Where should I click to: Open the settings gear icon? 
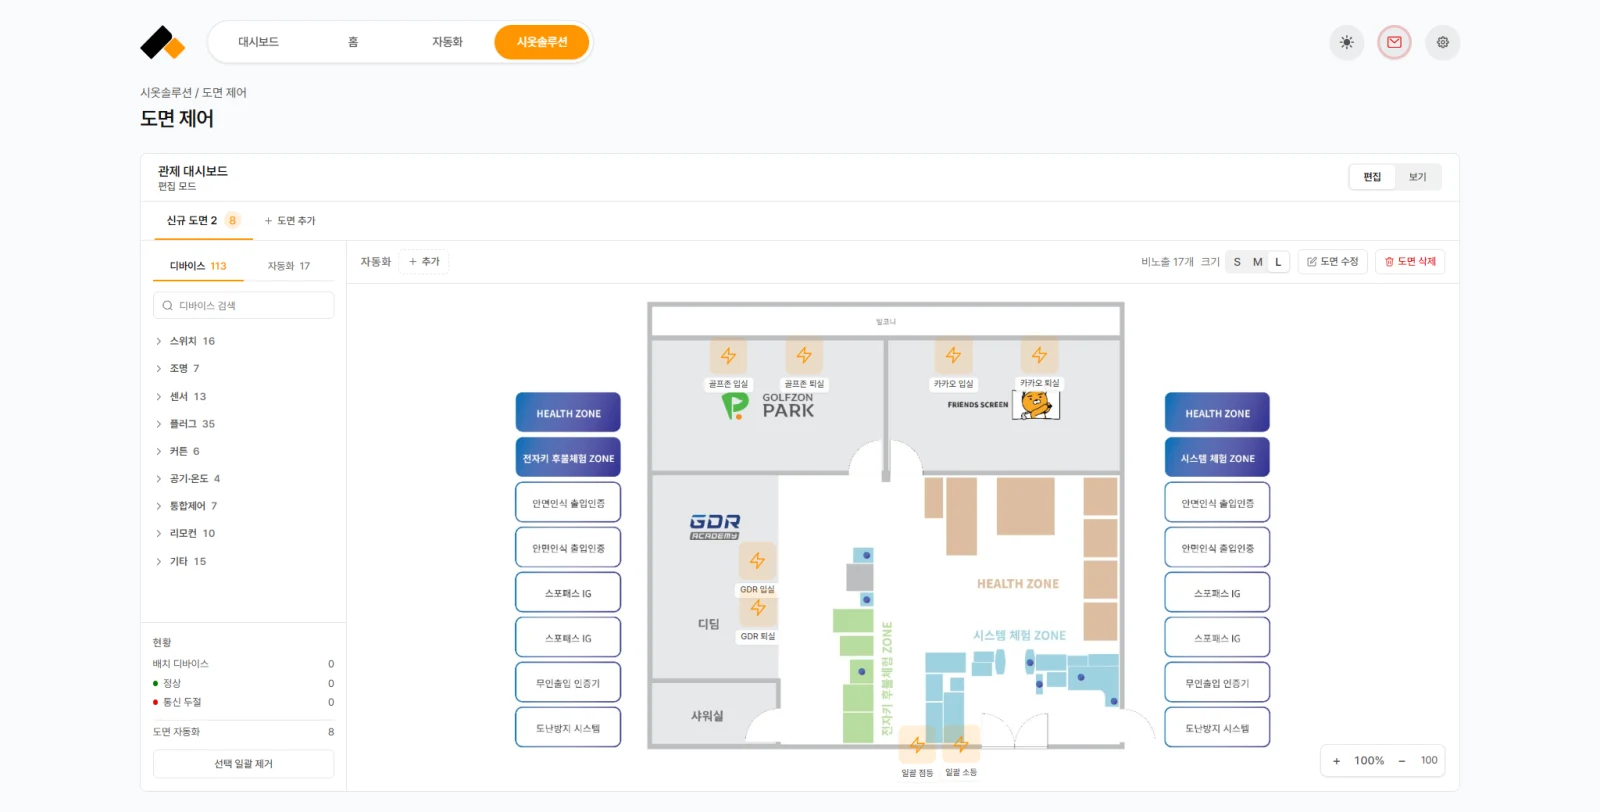pyautogui.click(x=1442, y=42)
